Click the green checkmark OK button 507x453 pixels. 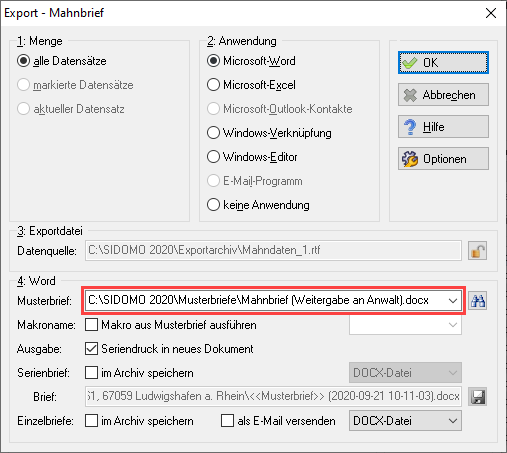coord(443,63)
